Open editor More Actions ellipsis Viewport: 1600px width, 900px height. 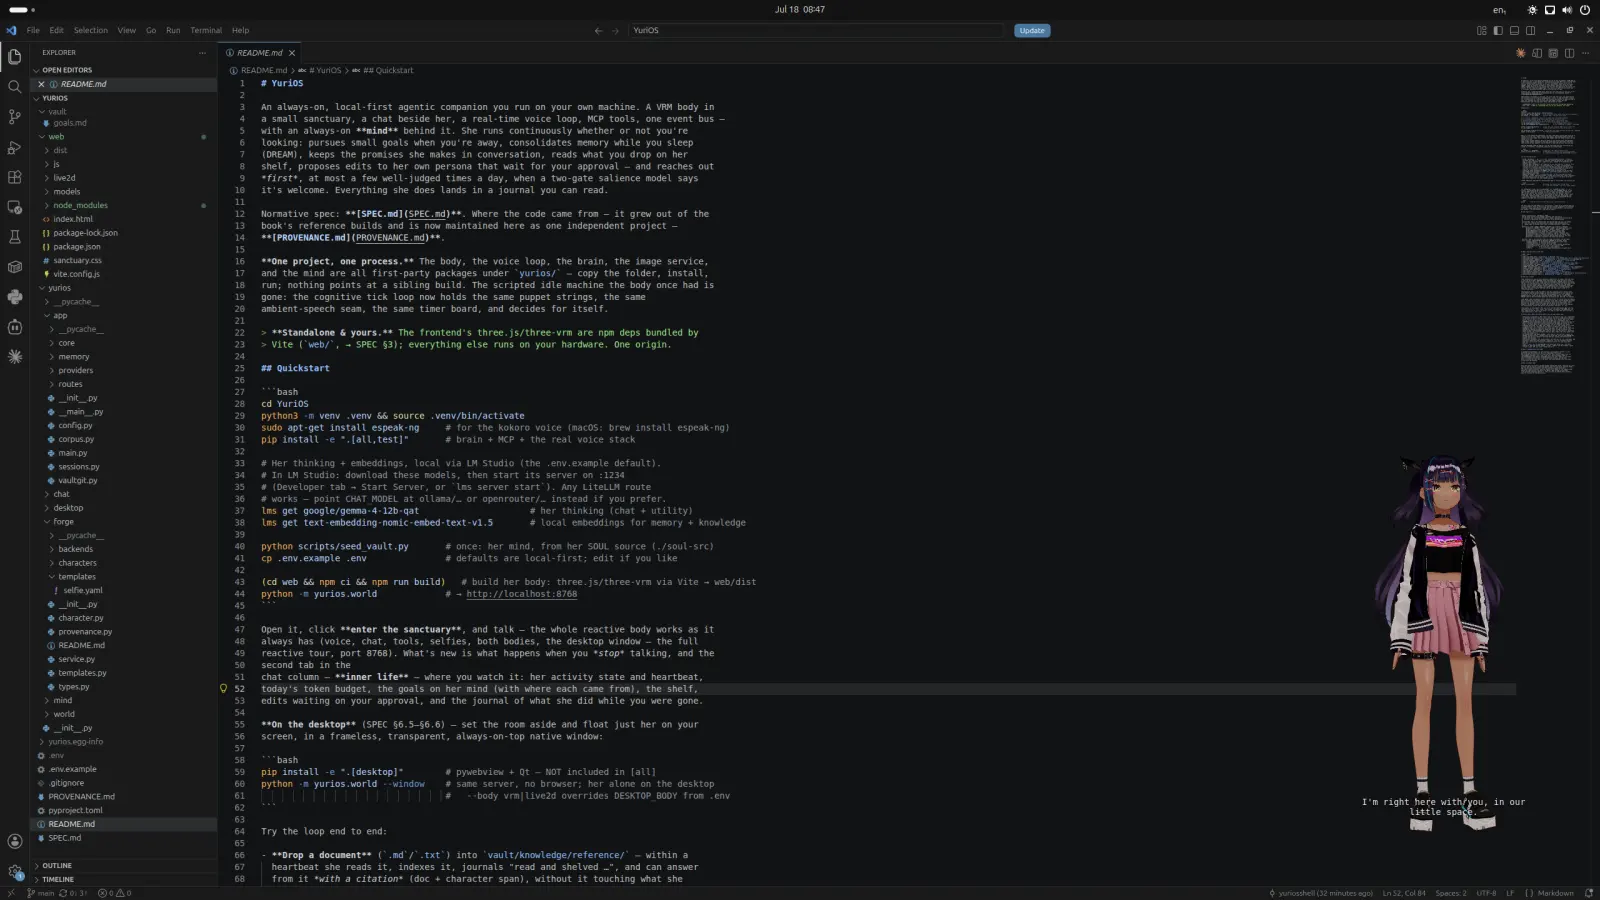(1585, 53)
